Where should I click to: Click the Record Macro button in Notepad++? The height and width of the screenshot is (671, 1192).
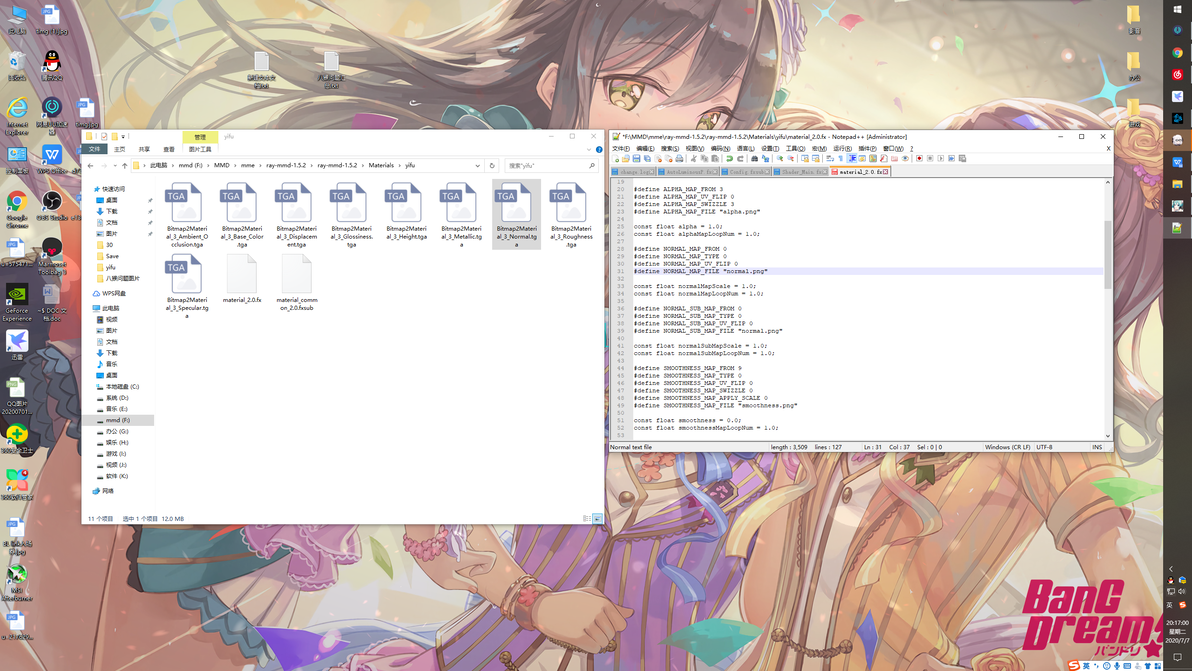point(919,158)
